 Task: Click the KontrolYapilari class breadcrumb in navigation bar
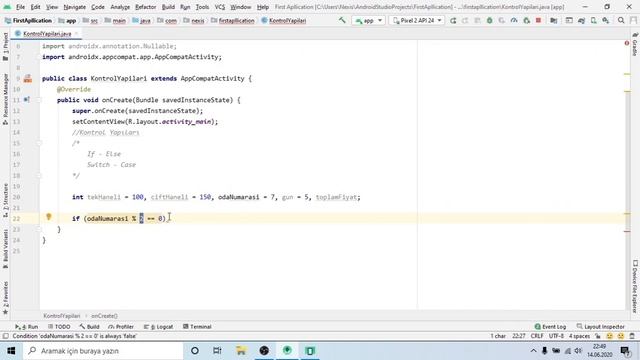[284, 20]
